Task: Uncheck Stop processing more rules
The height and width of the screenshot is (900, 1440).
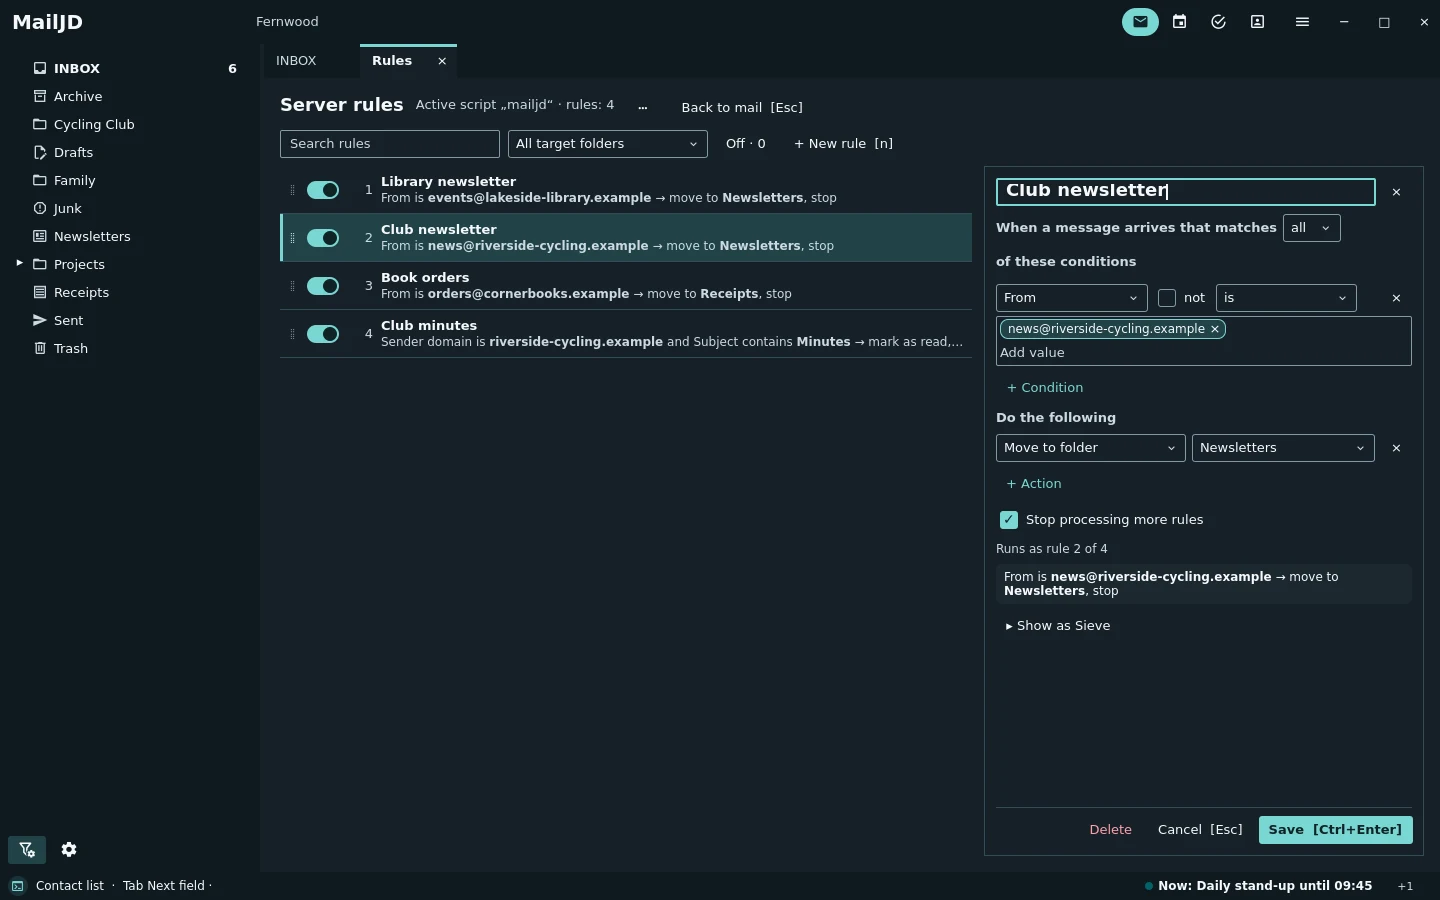Action: tap(1009, 520)
